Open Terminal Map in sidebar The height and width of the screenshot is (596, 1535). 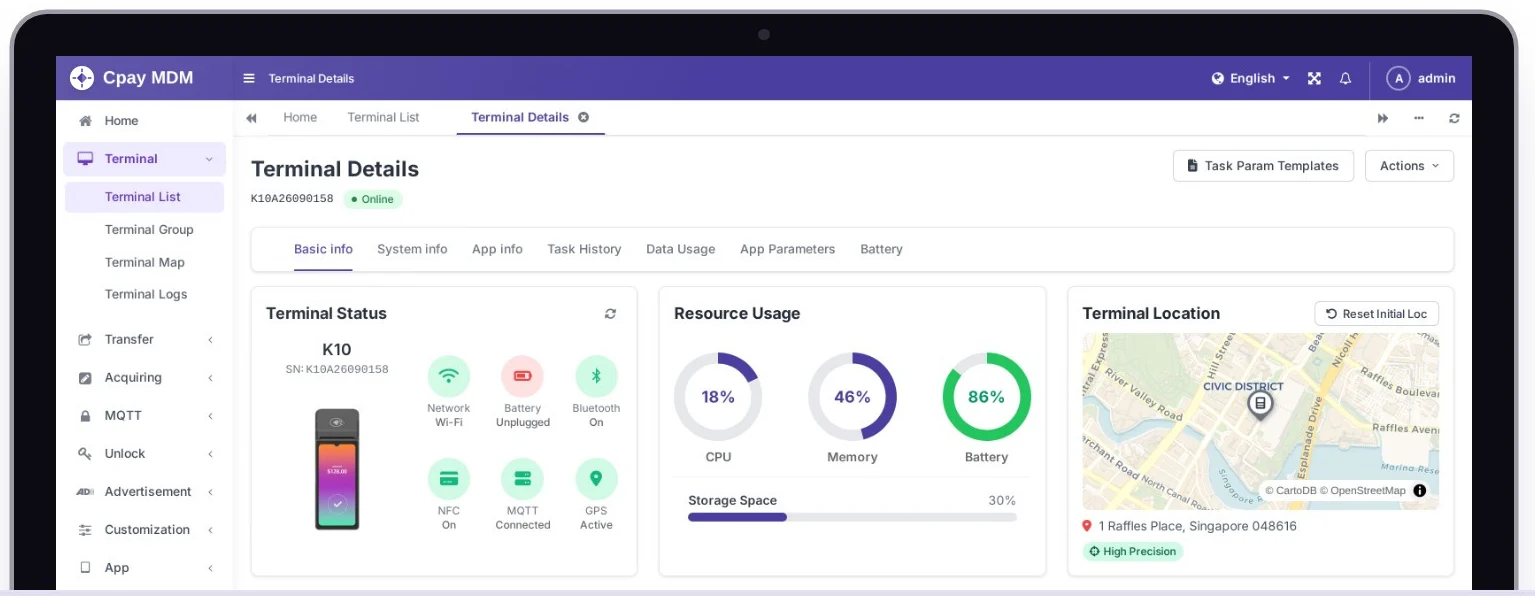(145, 262)
